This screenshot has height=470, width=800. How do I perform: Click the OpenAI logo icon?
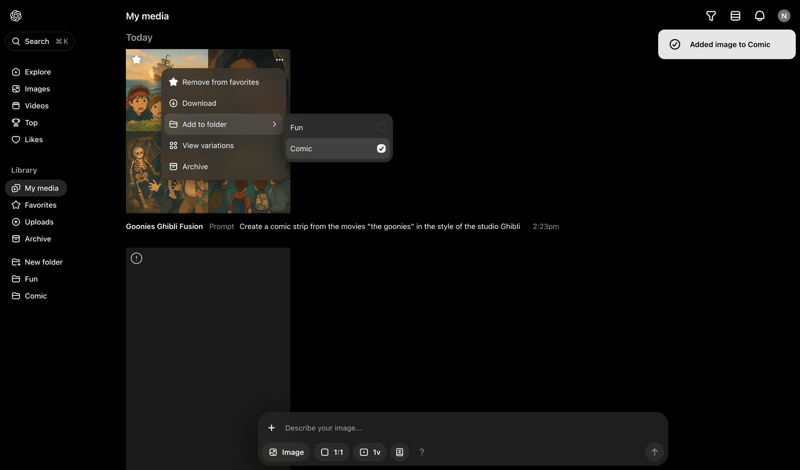pos(16,16)
